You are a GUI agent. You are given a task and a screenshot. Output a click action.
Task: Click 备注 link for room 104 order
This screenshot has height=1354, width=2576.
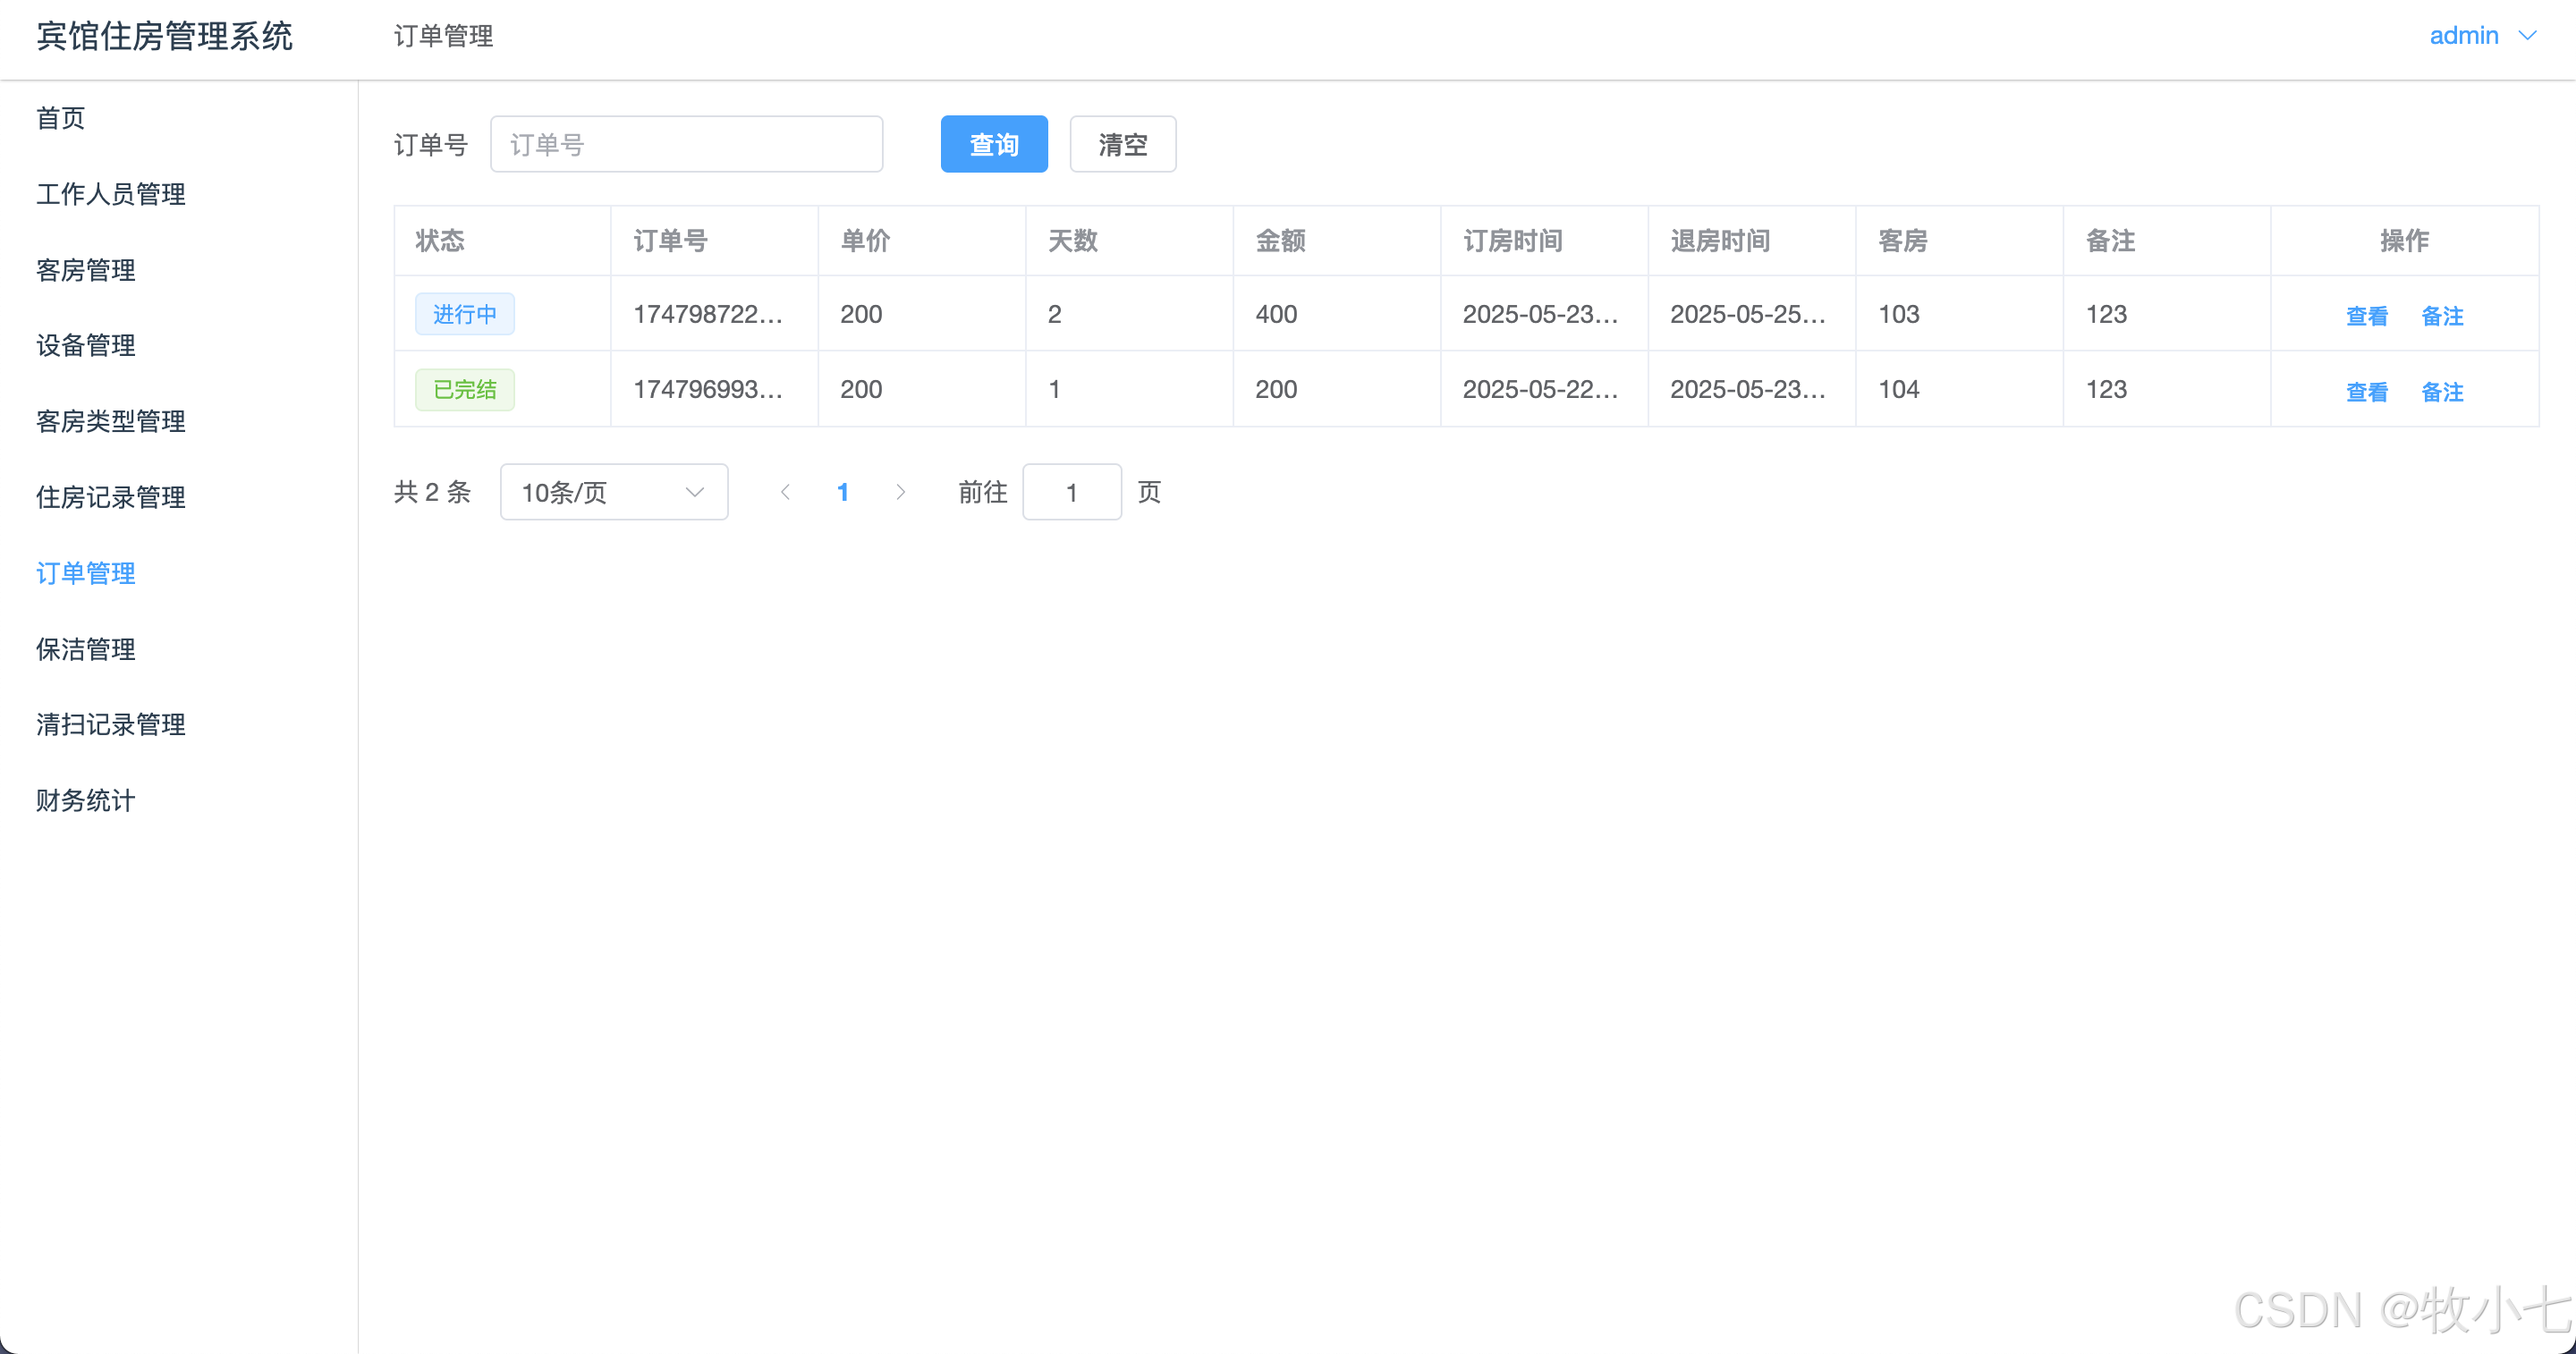[x=2441, y=392]
